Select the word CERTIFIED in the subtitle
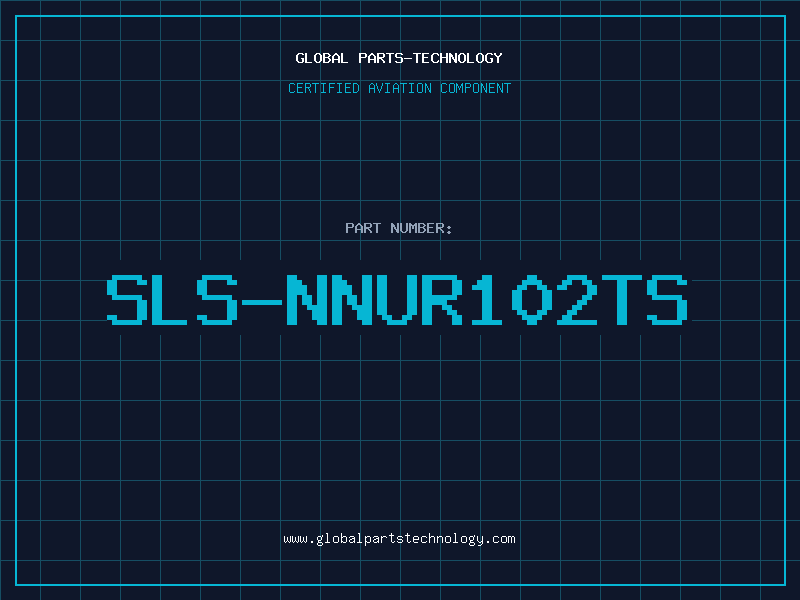This screenshot has width=800, height=600. [324, 88]
